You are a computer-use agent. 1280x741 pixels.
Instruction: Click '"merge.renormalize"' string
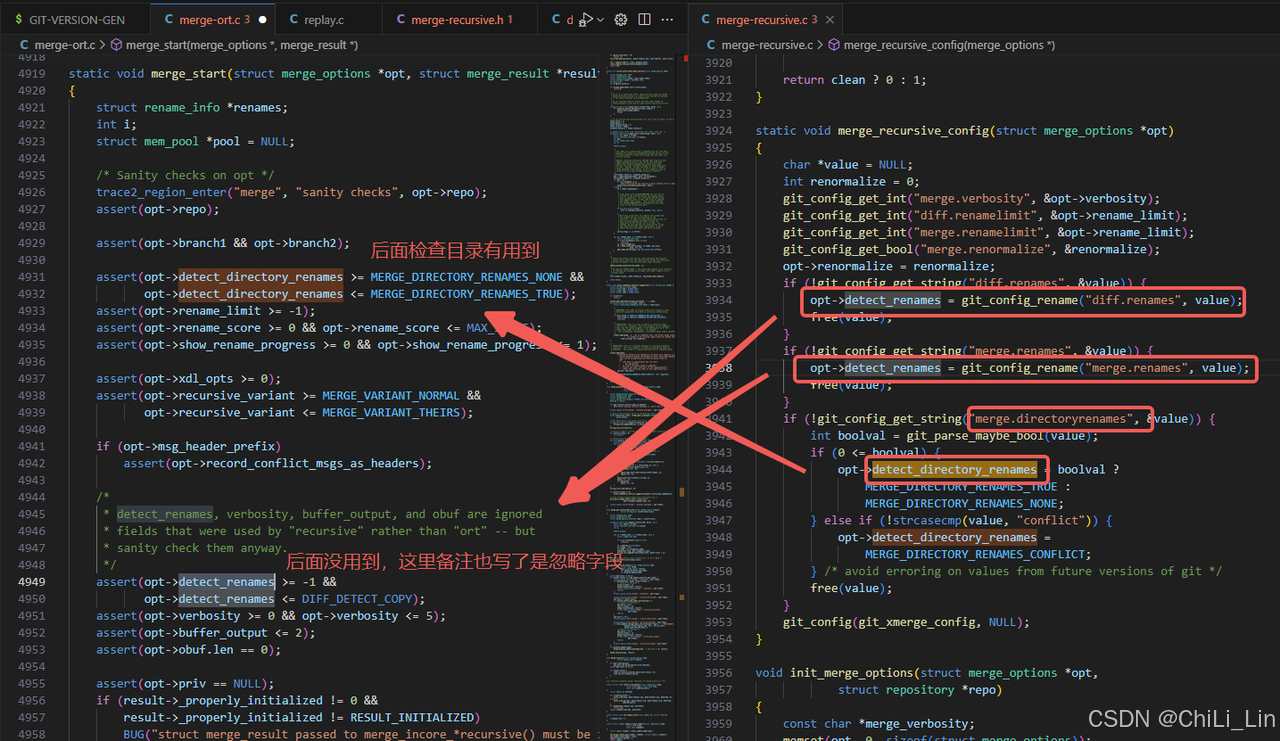click(981, 249)
